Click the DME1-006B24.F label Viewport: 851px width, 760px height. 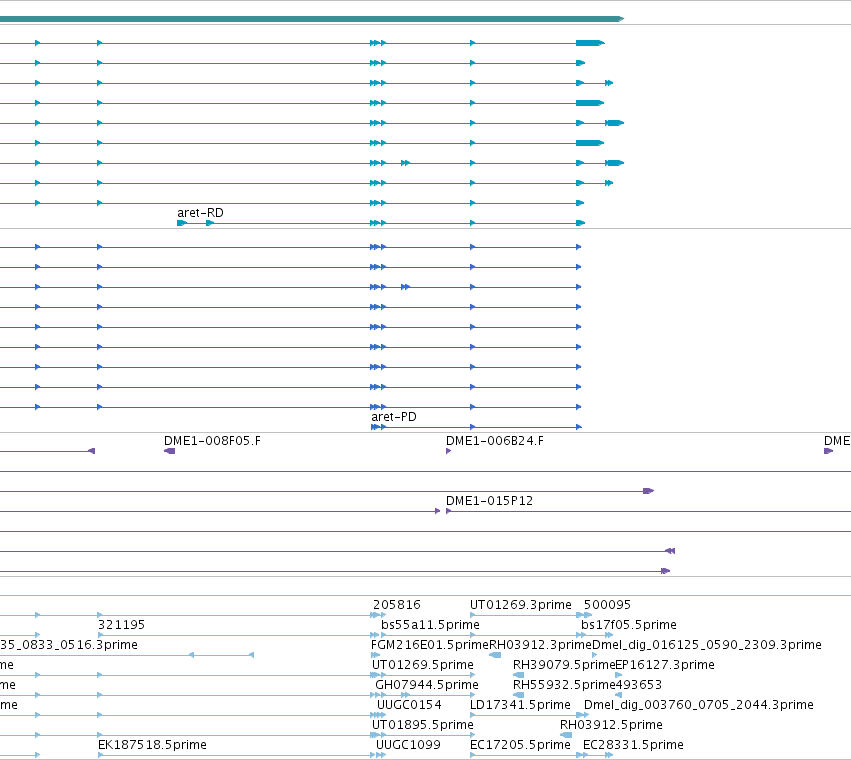(x=495, y=441)
